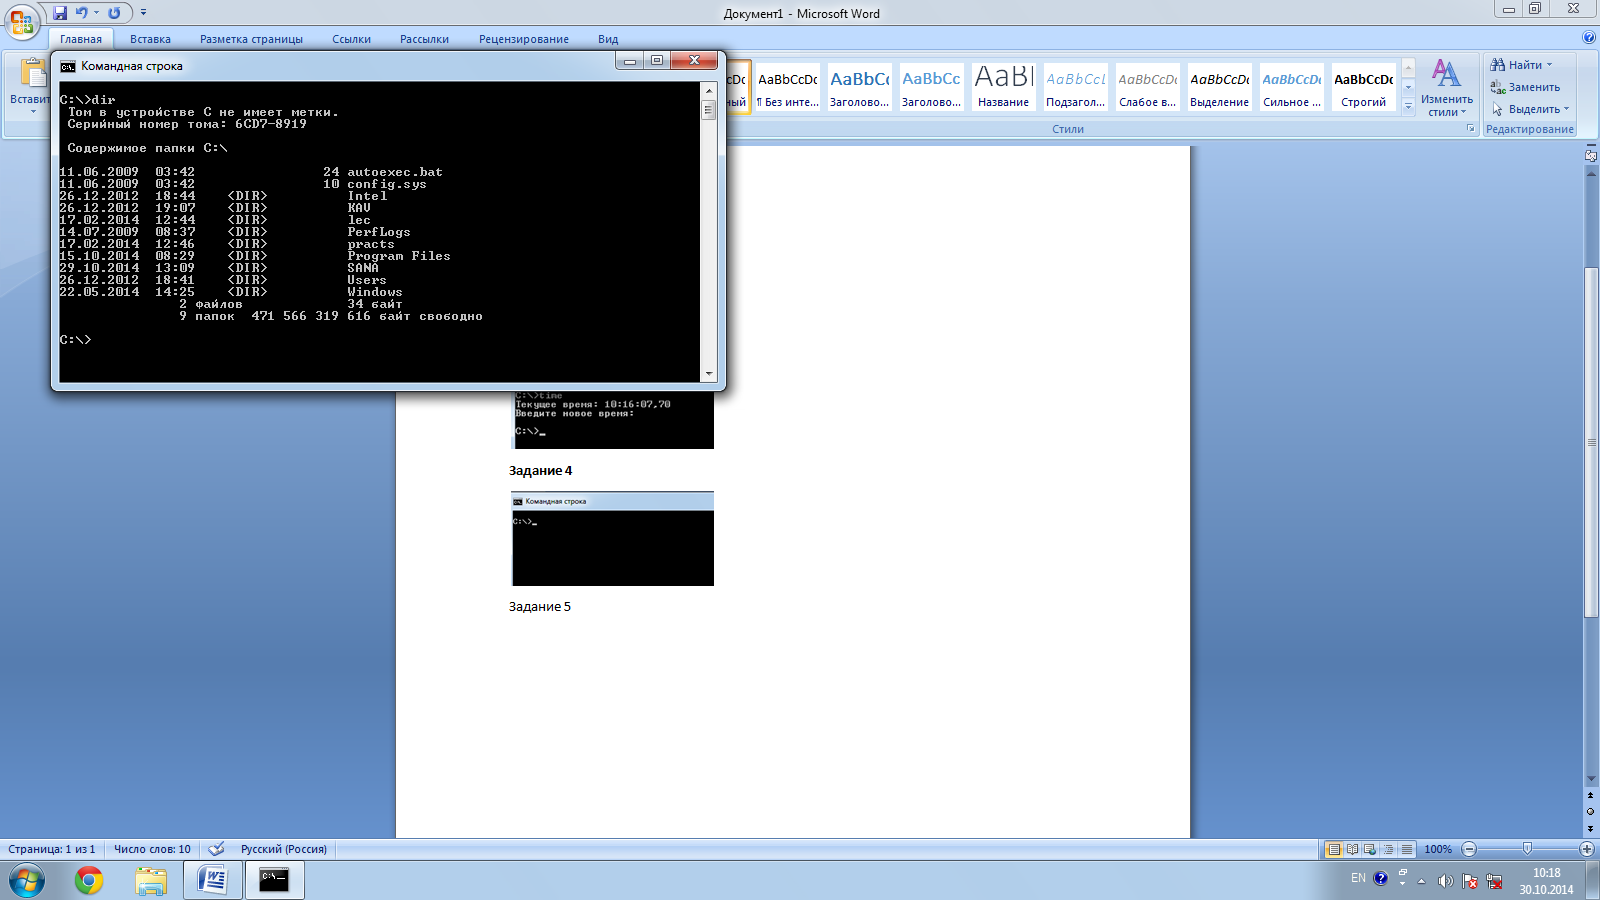Open Разметка страницы tab
Screen dimensions: 1600x900
251,39
